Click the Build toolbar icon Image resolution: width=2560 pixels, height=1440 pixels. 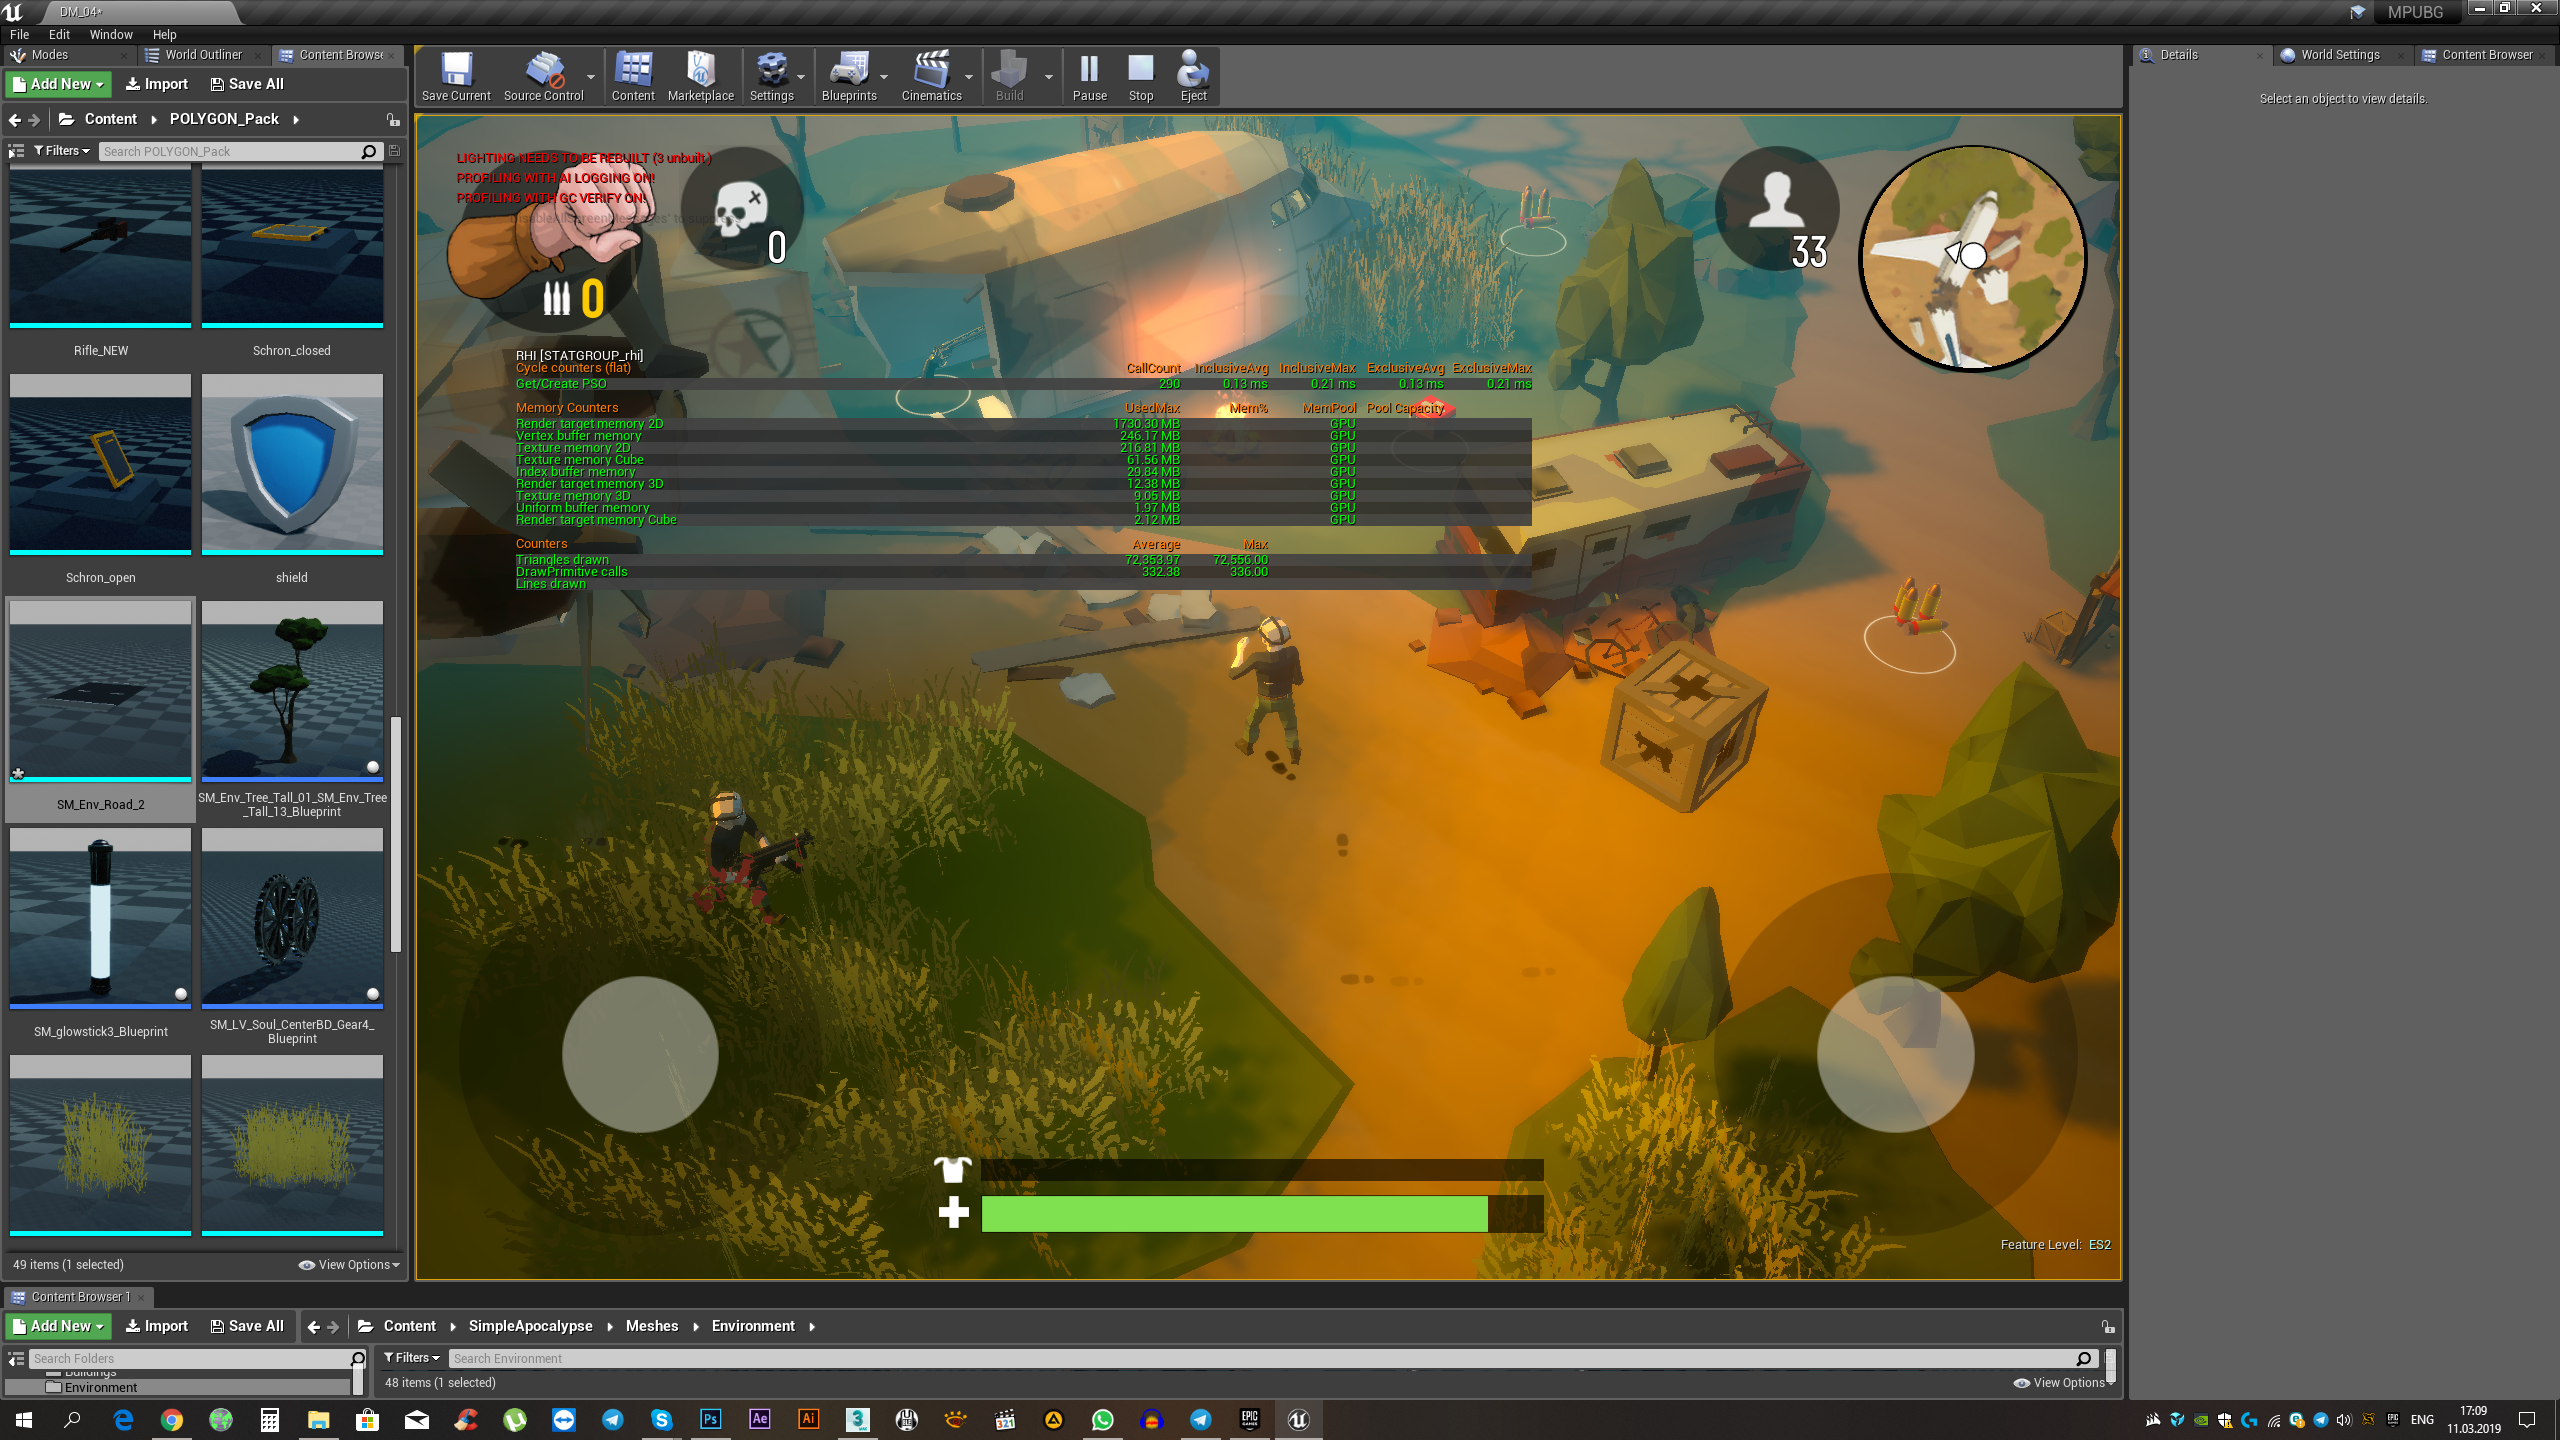1009,76
